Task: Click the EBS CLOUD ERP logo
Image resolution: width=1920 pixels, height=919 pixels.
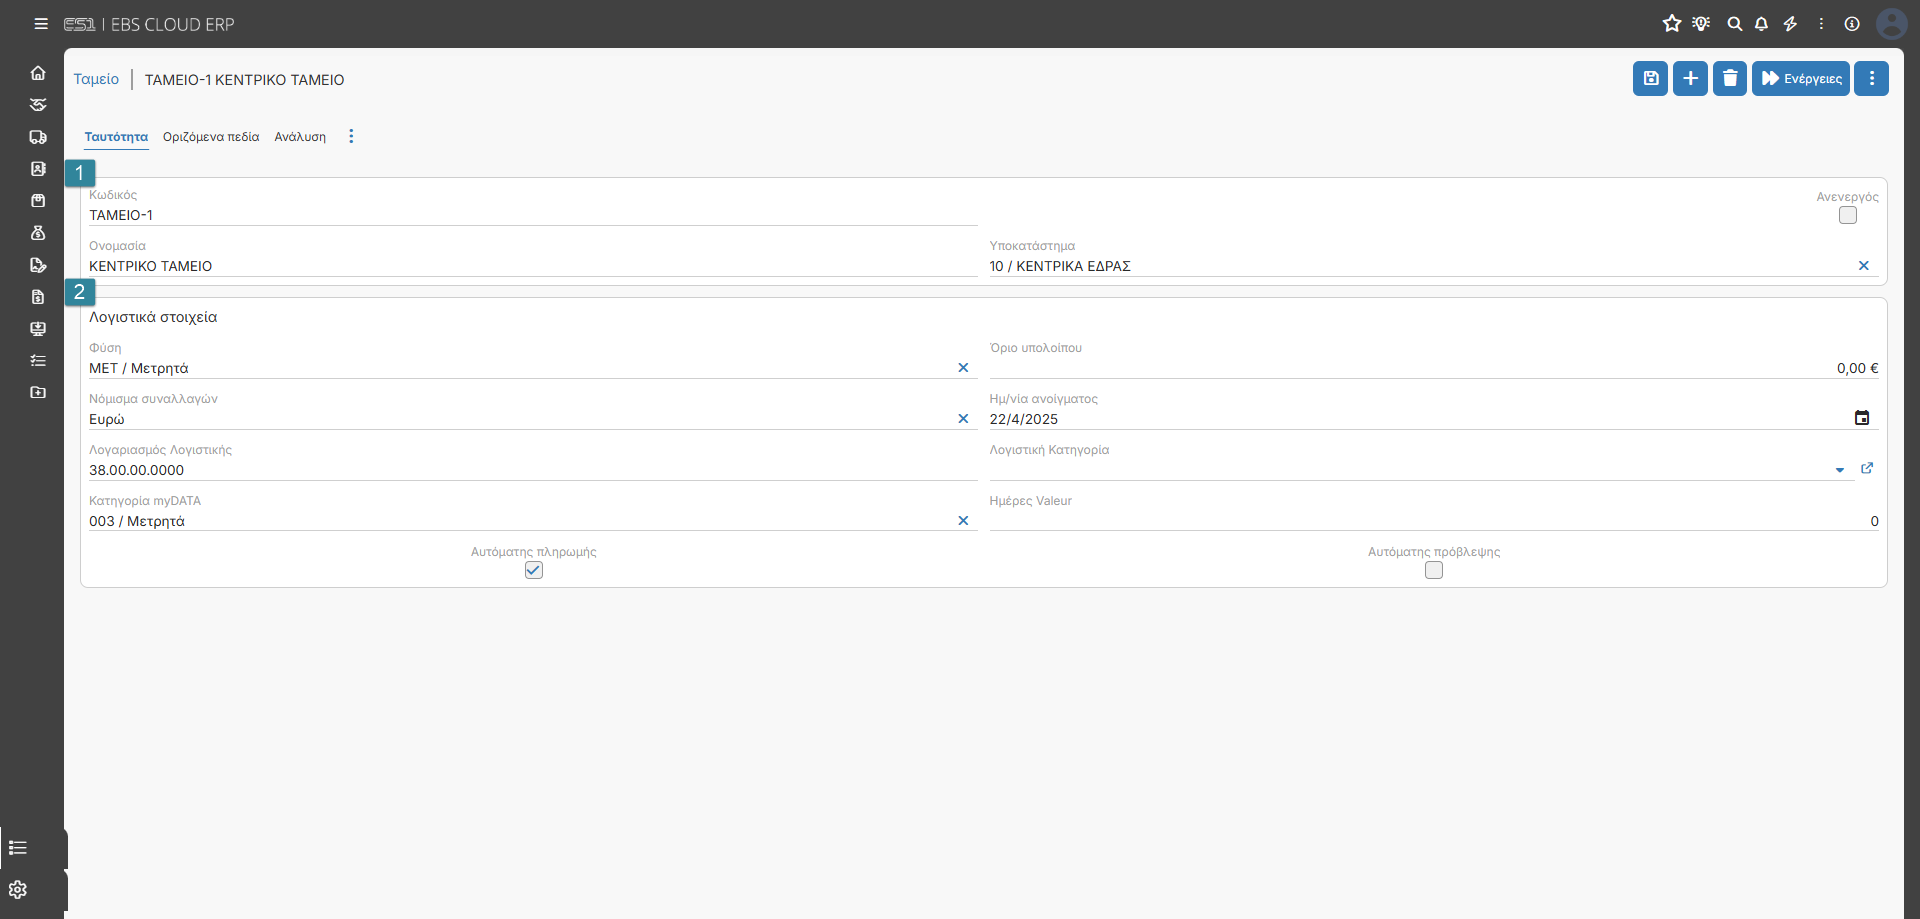Action: (149, 24)
